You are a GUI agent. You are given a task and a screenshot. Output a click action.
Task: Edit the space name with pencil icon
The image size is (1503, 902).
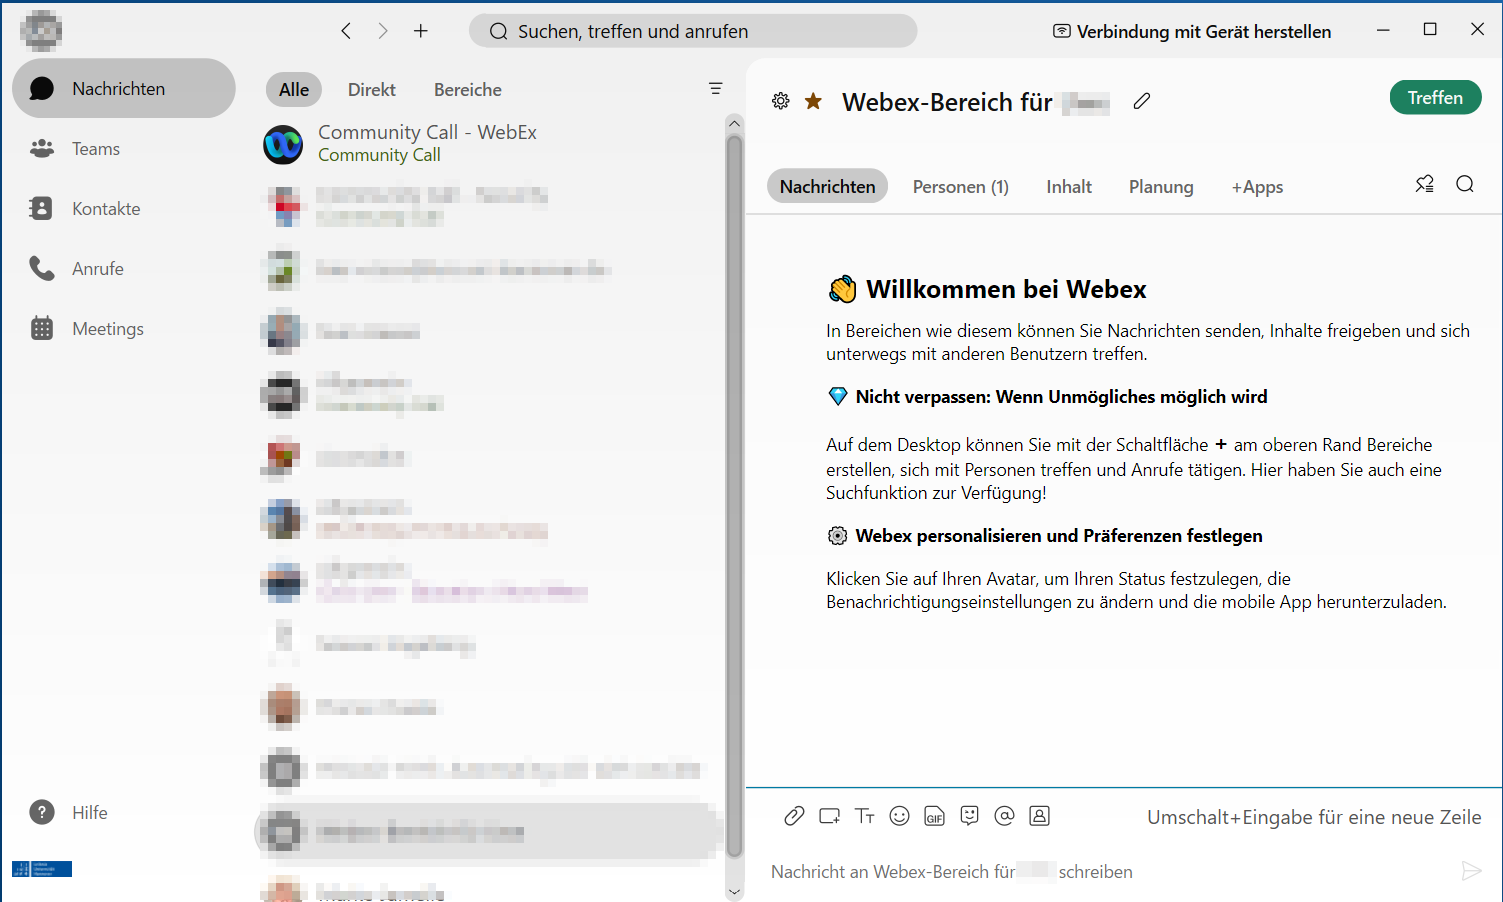(1142, 101)
